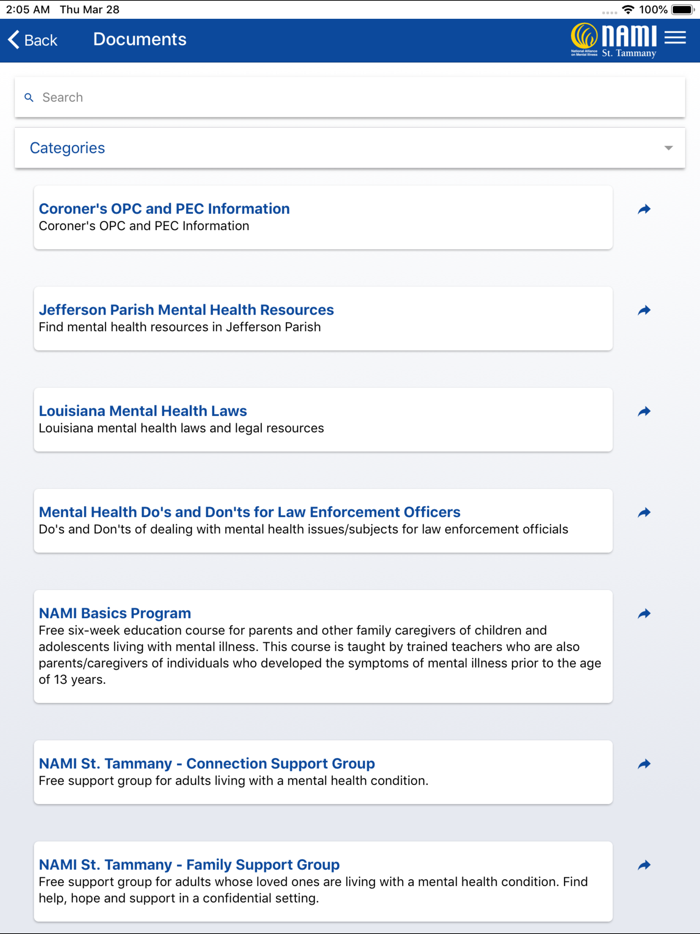The height and width of the screenshot is (934, 700).
Task: Click 'Louisiana mental health laws and legal resources' text
Action: (182, 428)
